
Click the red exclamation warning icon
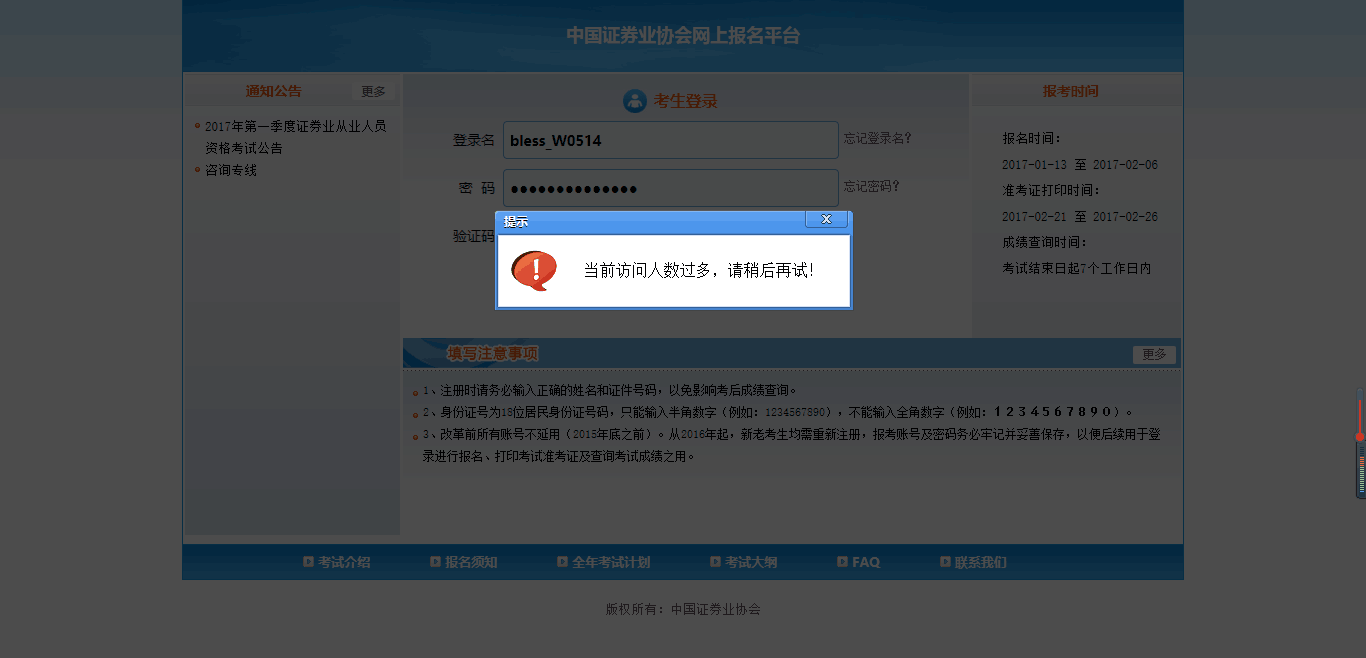tap(534, 270)
